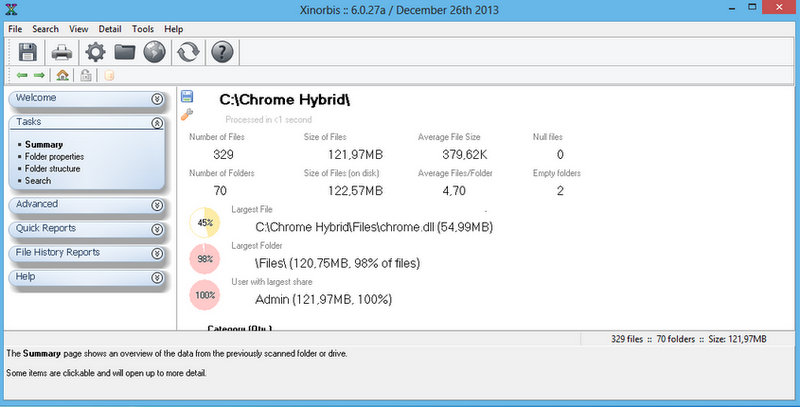This screenshot has height=407, width=800.
Task: Close the Xinorbis window
Action: [779, 7]
